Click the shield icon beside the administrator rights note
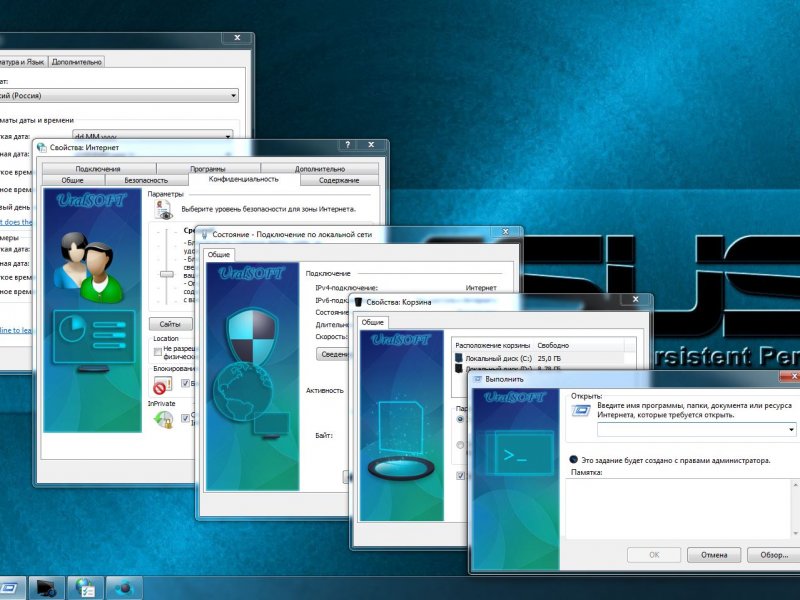This screenshot has height=600, width=800. [x=573, y=460]
